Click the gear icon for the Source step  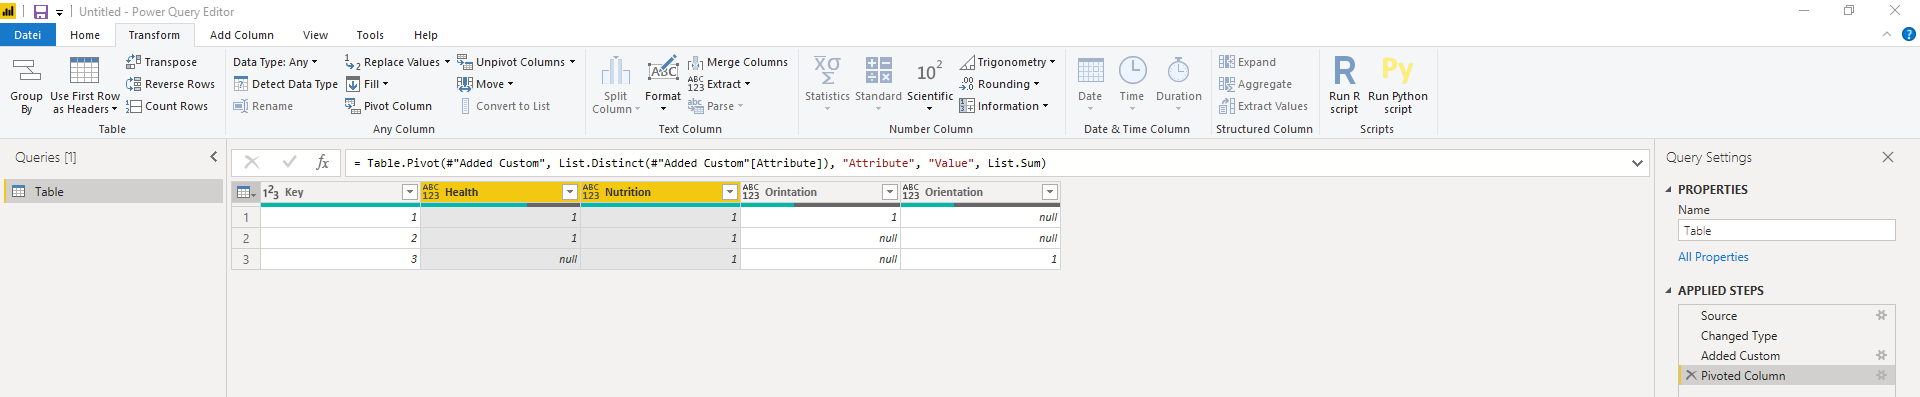coord(1881,315)
